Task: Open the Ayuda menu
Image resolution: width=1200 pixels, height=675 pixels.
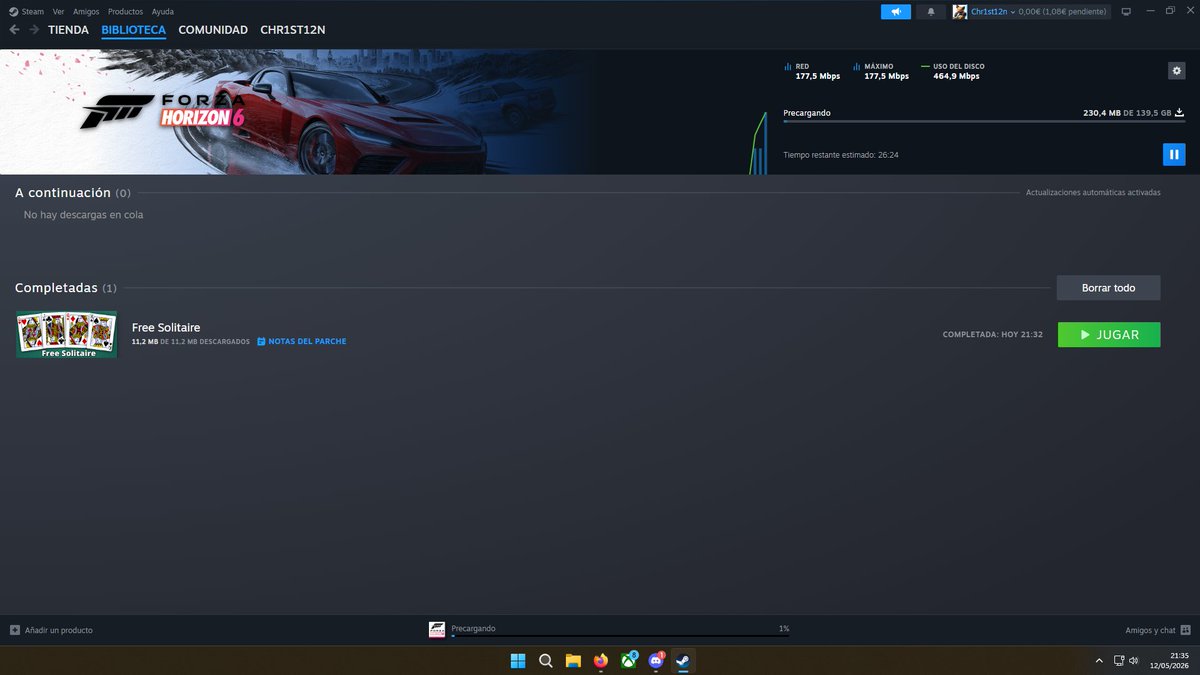Action: (162, 11)
